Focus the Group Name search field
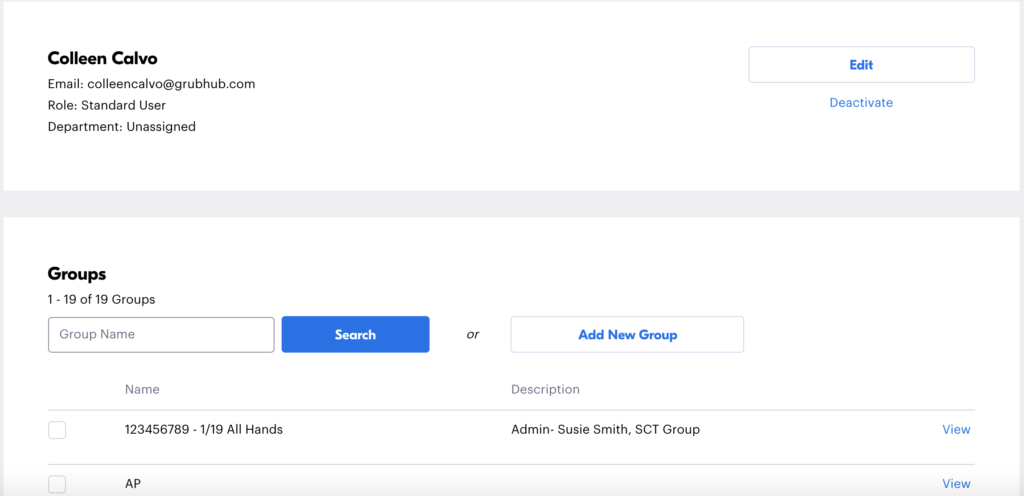The height and width of the screenshot is (496, 1024). pos(161,334)
